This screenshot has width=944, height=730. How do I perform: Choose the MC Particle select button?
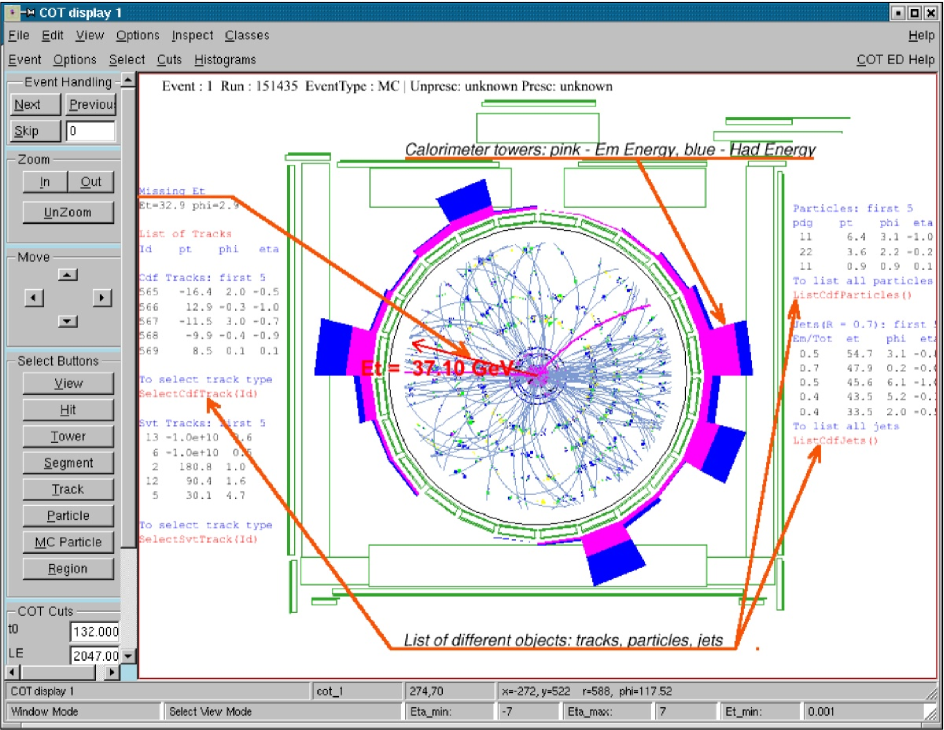click(68, 542)
